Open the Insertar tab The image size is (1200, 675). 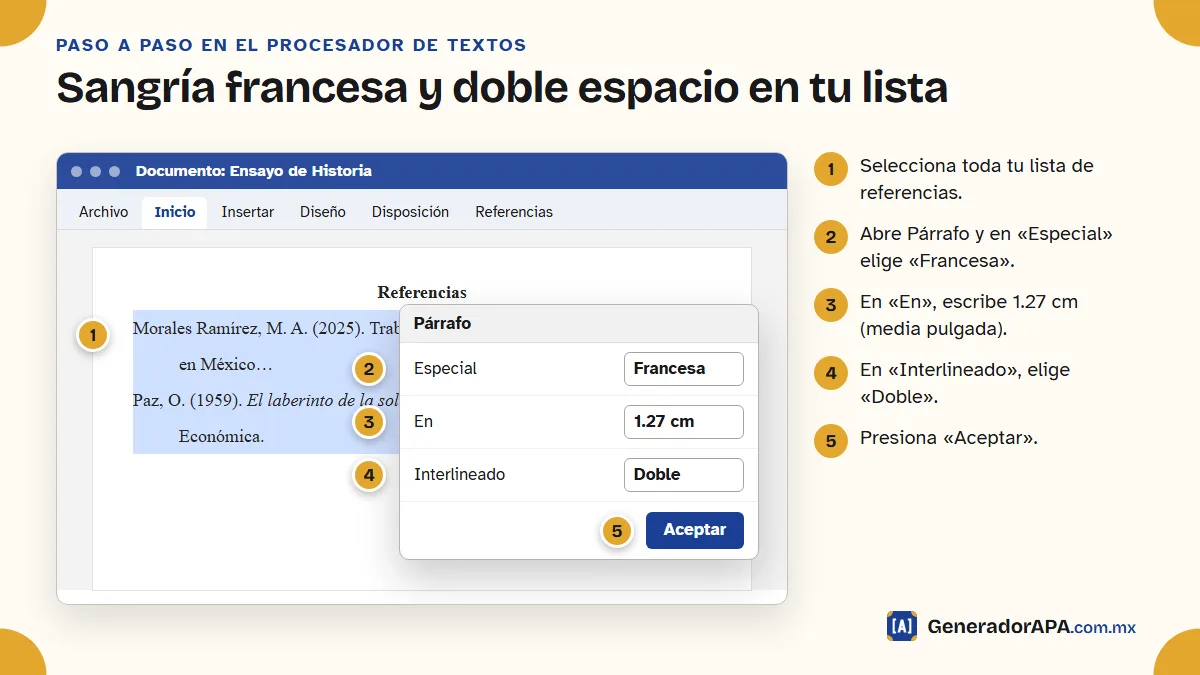(248, 212)
